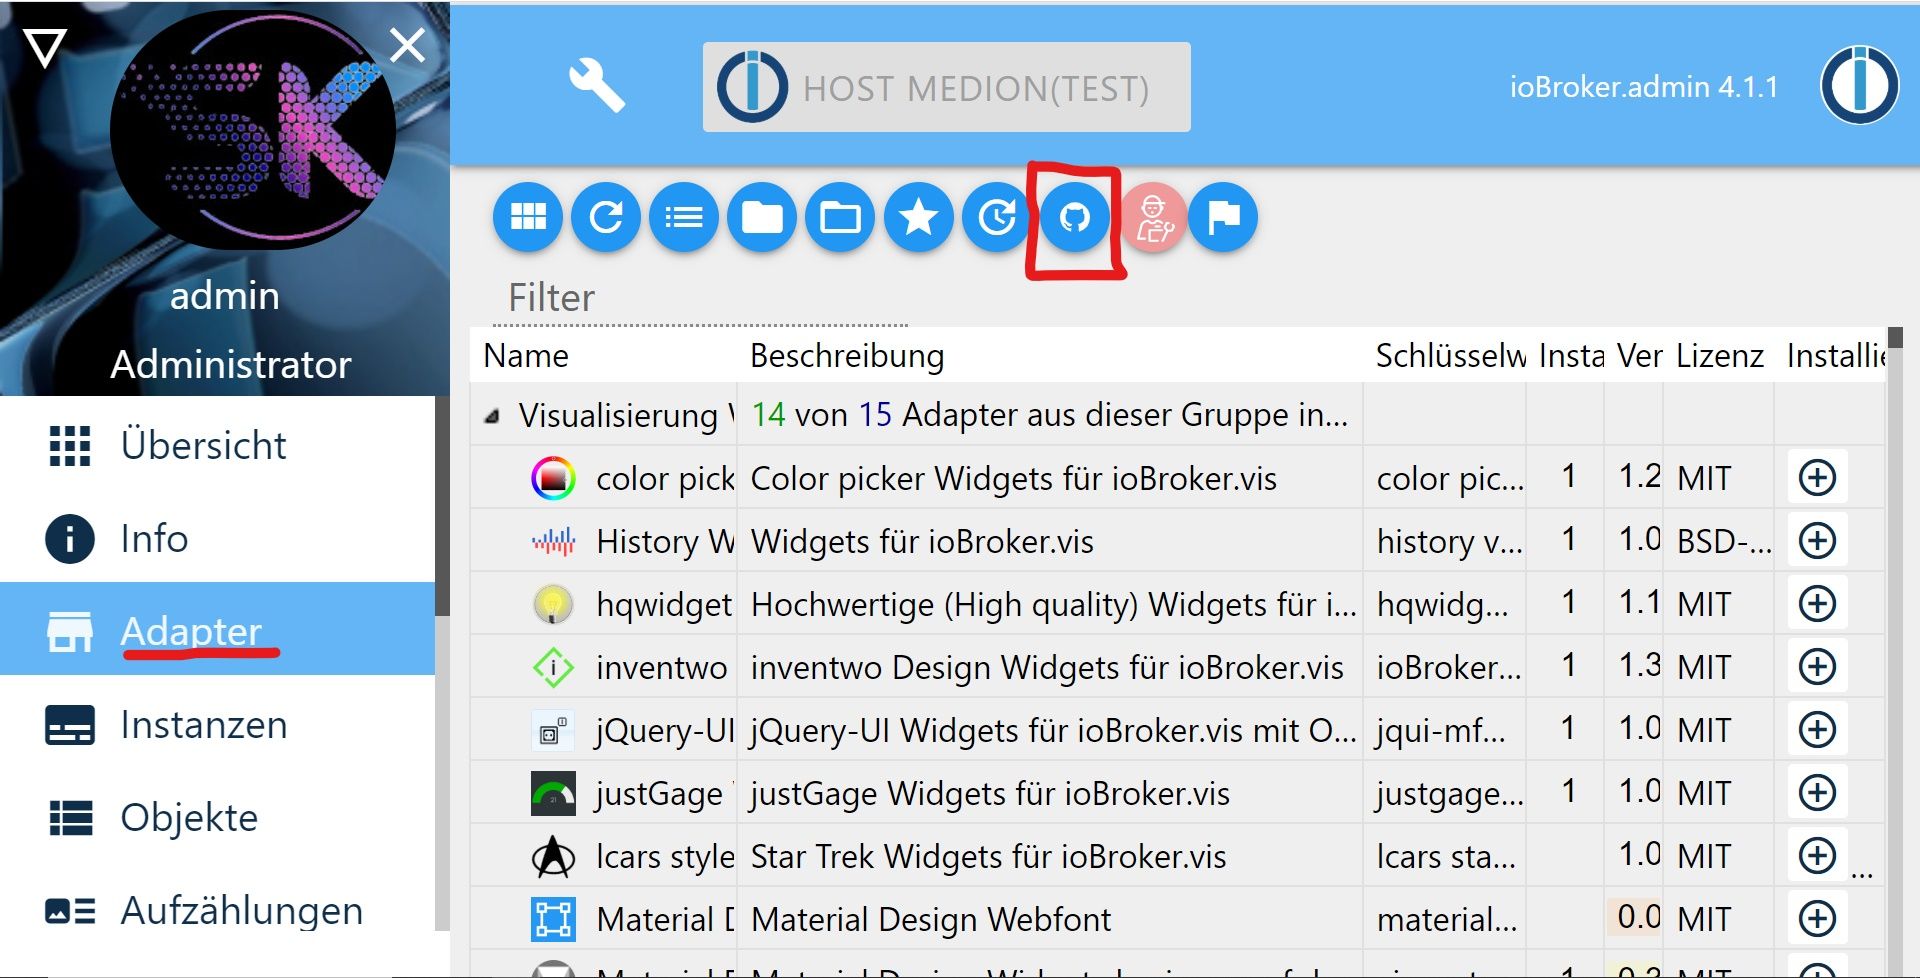
Task: Add instance of Material Design Webfont
Action: tap(1817, 918)
